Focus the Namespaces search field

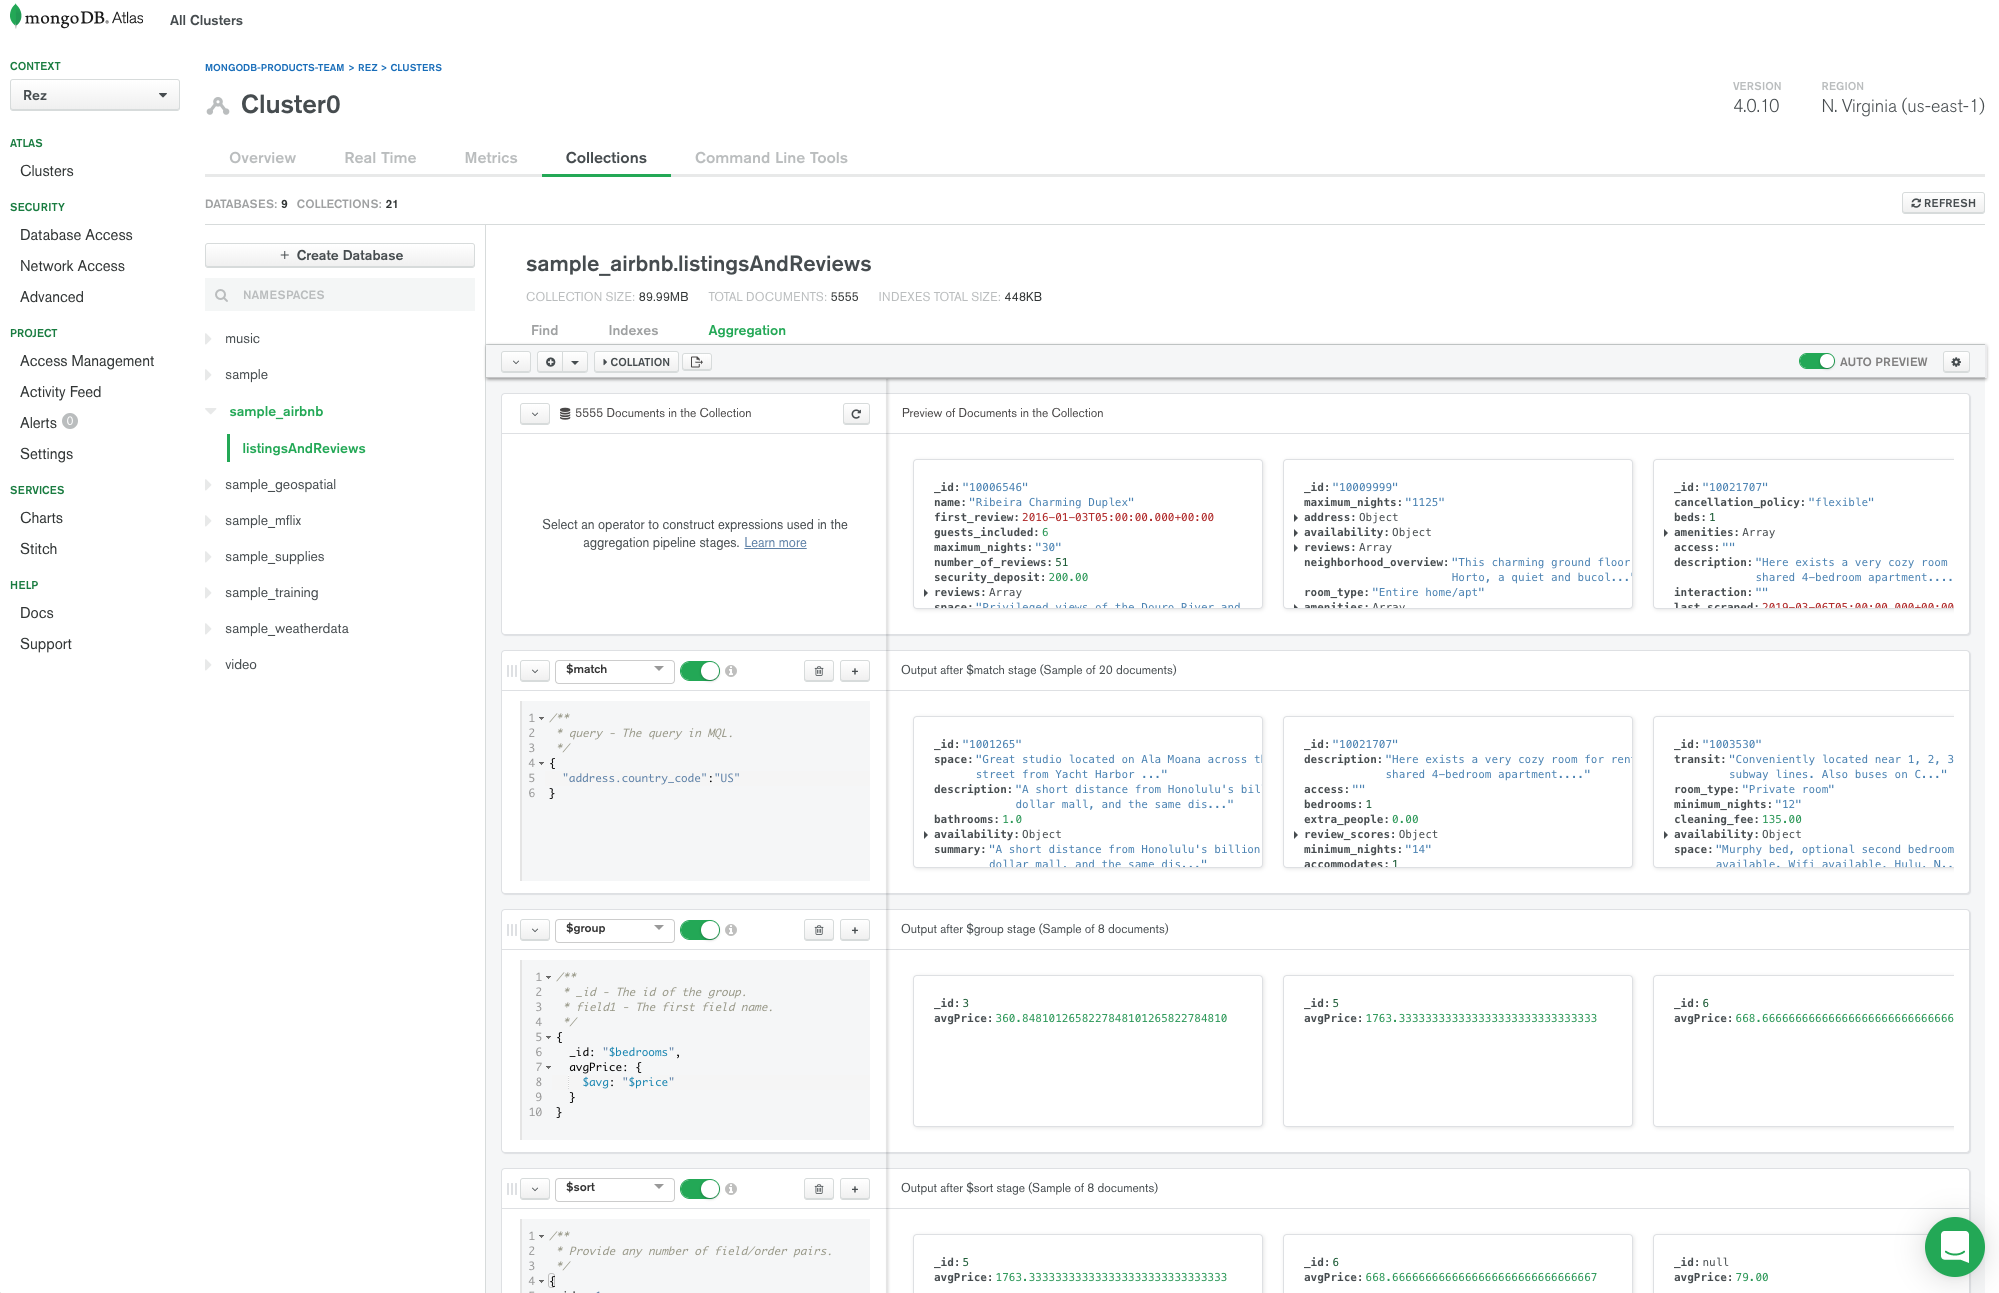point(340,295)
